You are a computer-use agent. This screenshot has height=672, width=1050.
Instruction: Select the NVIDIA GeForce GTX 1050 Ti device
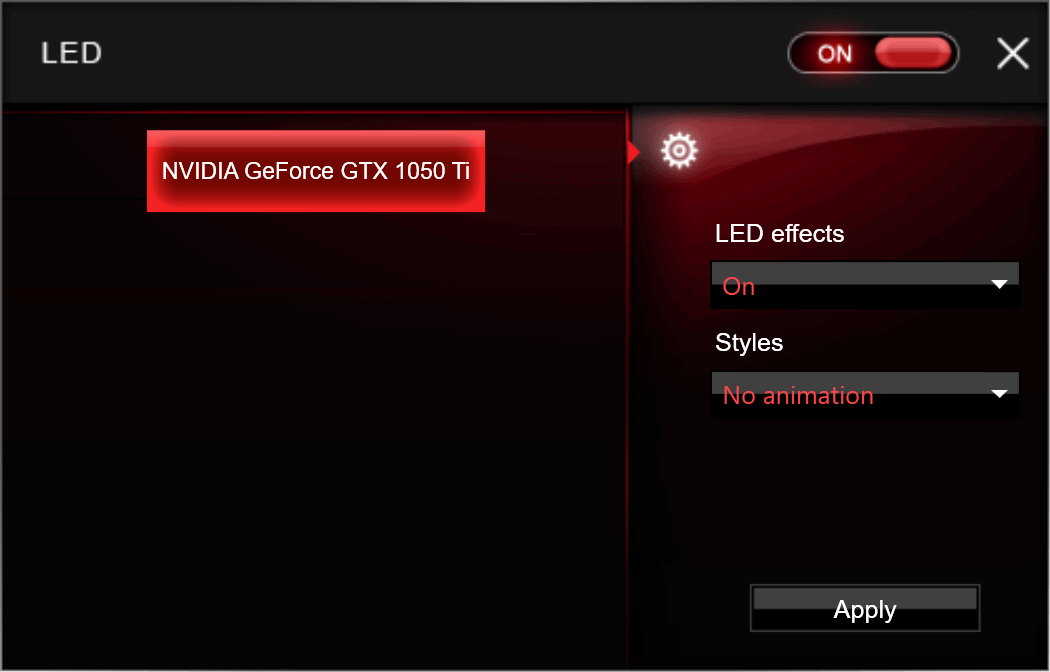click(x=316, y=171)
